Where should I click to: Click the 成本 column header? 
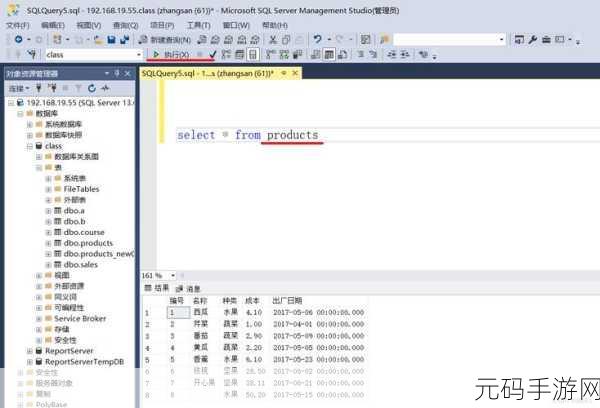pyautogui.click(x=253, y=300)
